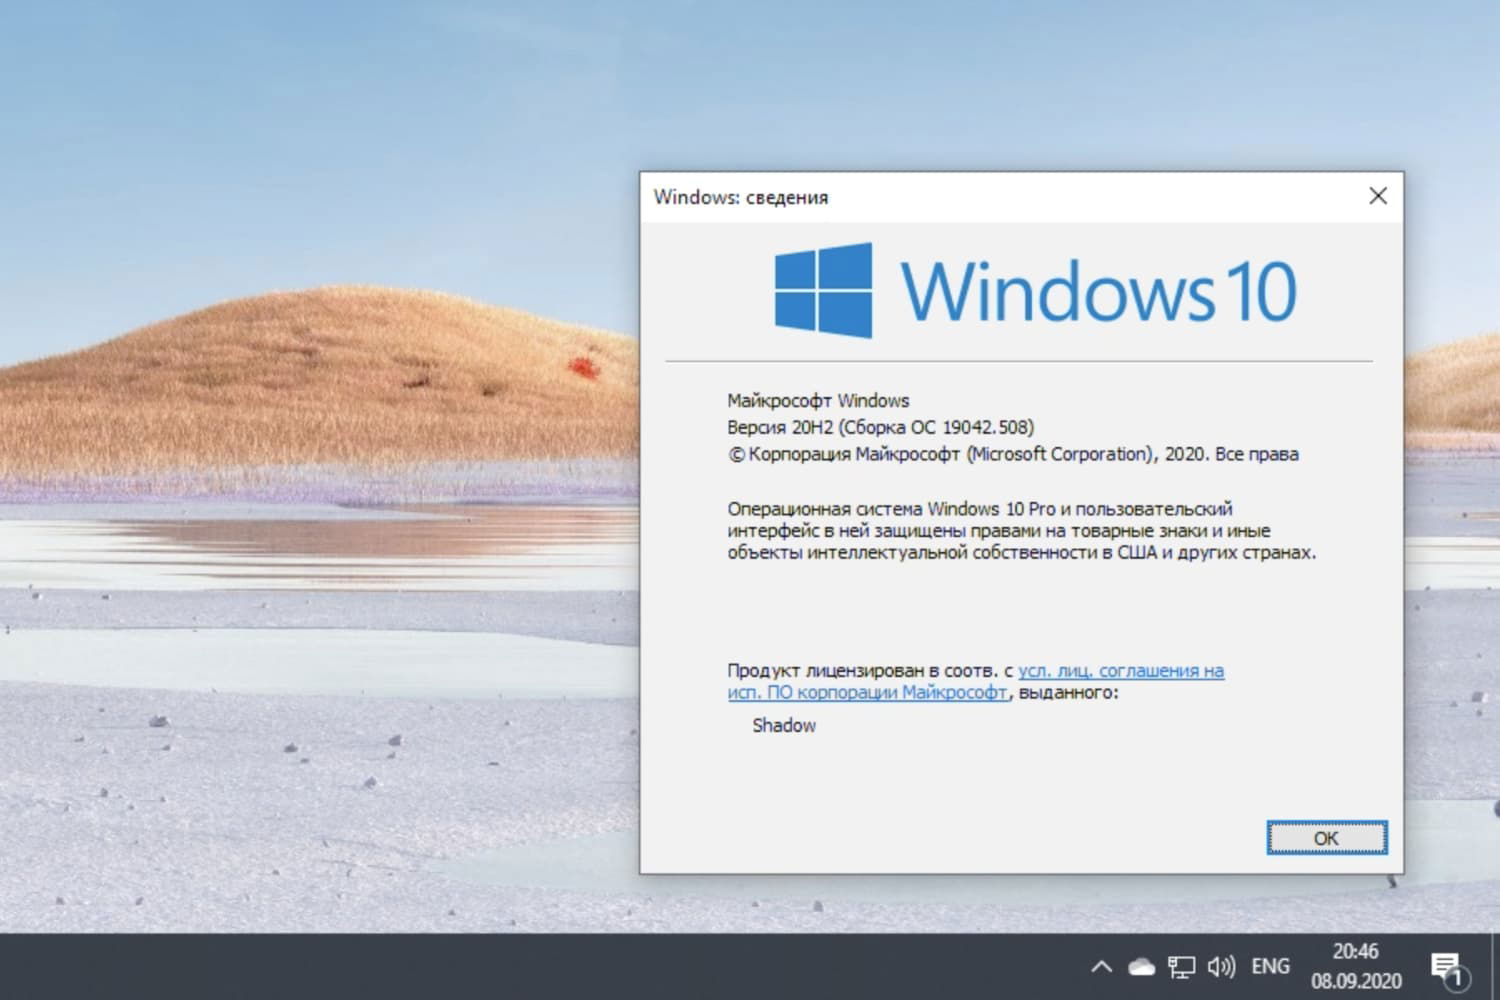This screenshot has height=1000, width=1500.
Task: Click the Windows flag in the logo
Action: [823, 290]
